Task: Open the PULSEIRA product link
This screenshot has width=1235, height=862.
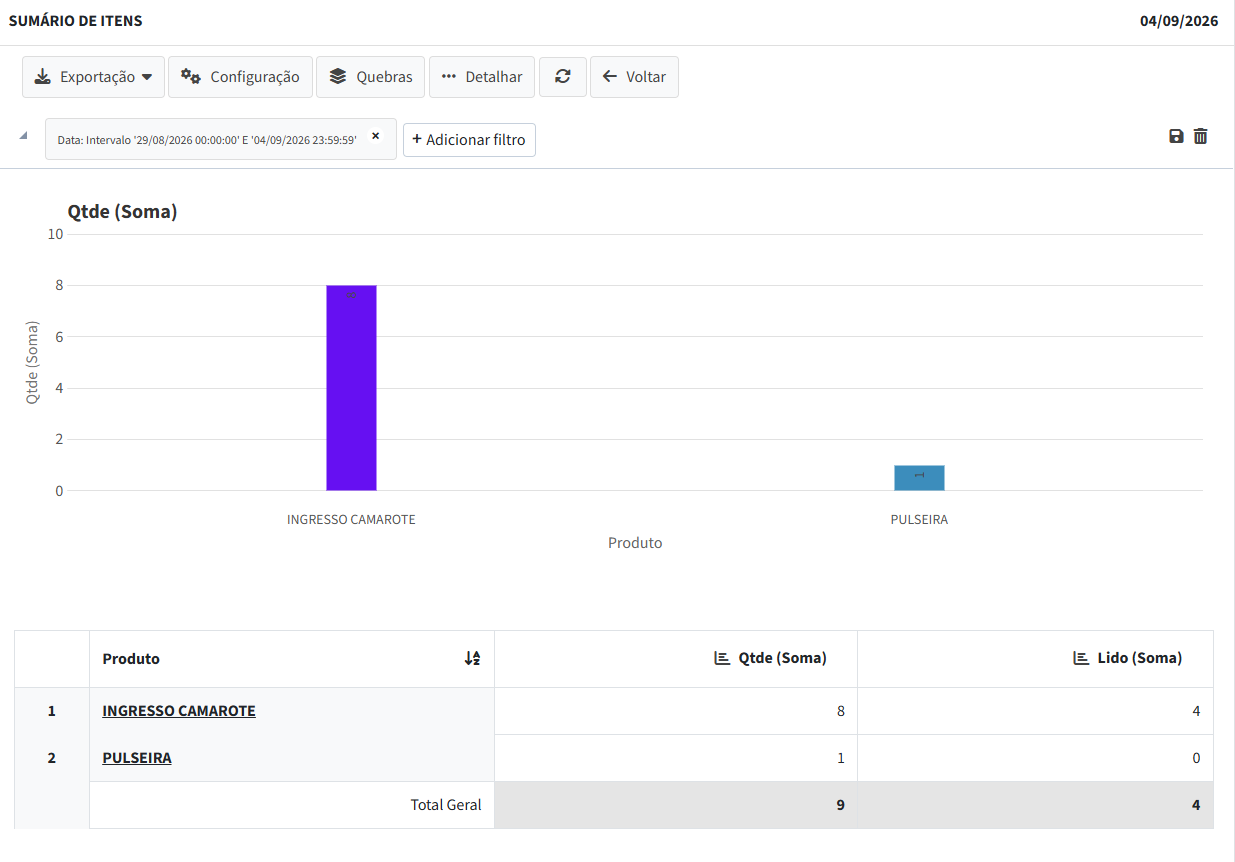Action: click(137, 758)
